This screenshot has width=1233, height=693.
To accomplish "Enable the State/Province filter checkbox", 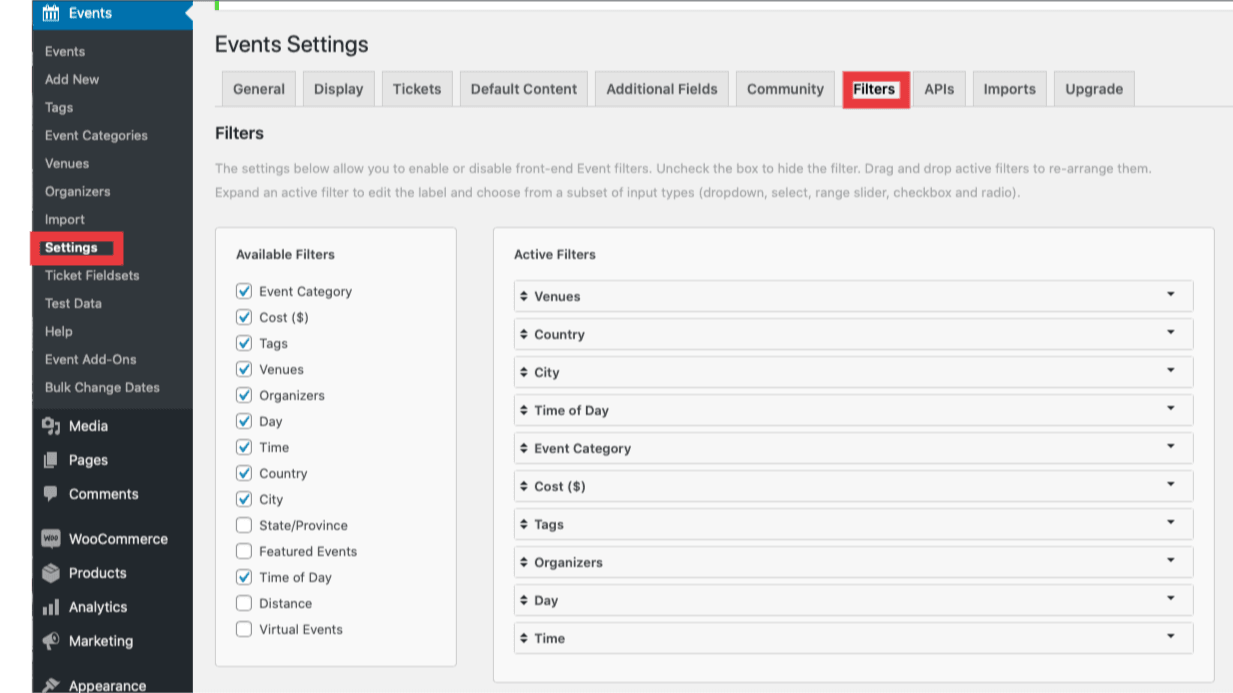I will coord(244,525).
